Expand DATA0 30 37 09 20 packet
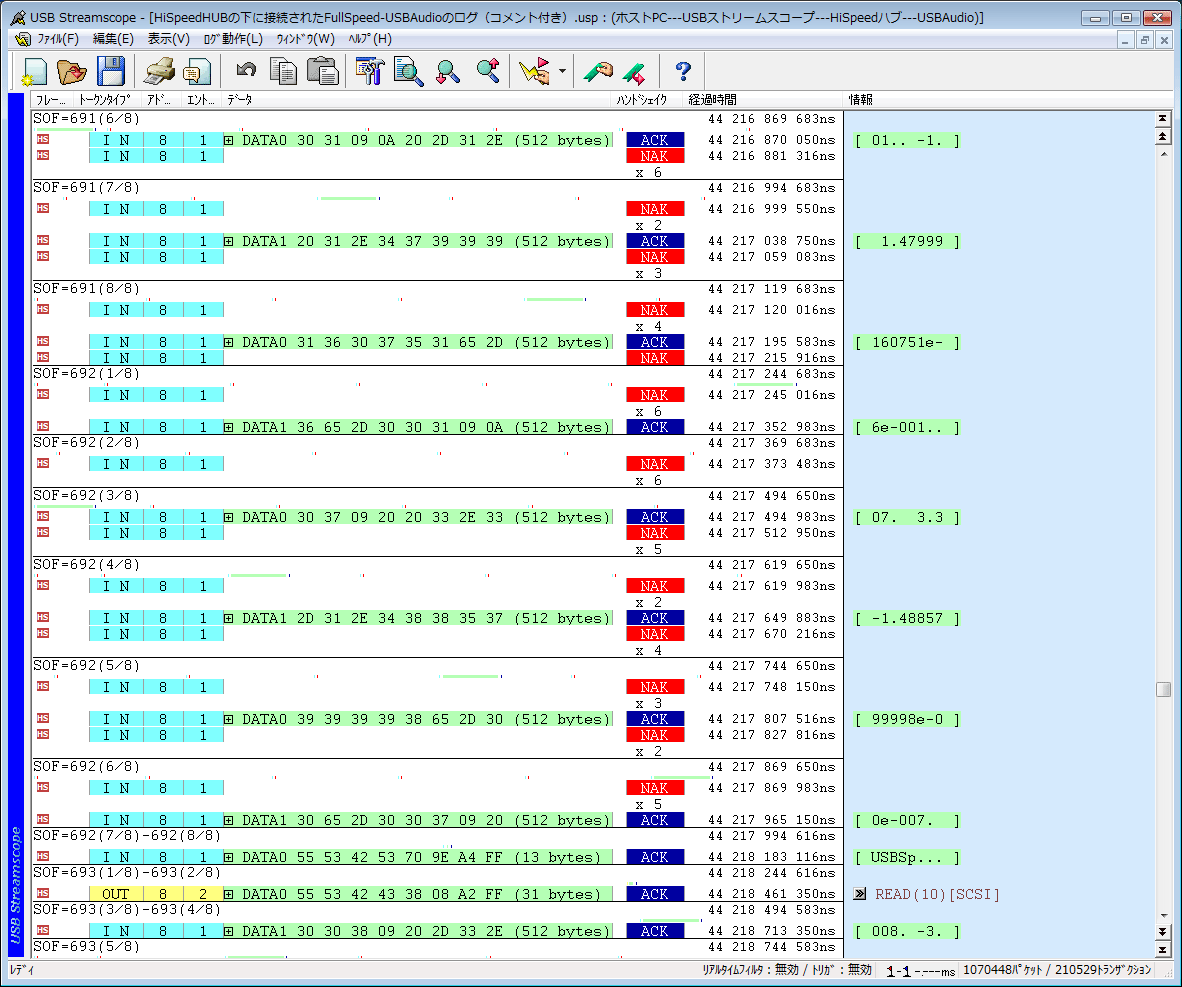Screen dimensions: 1182x987 coord(228,517)
